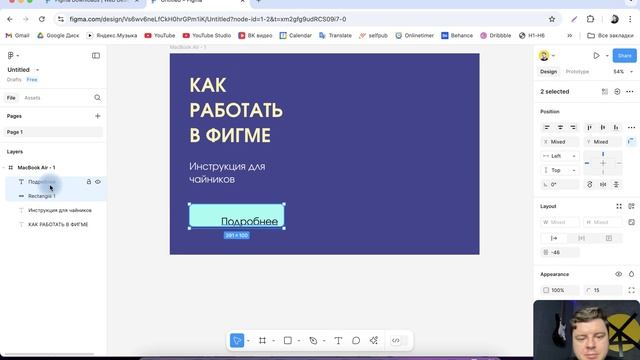Search layers with the magnifier icon
The image size is (640, 360).
(97, 98)
